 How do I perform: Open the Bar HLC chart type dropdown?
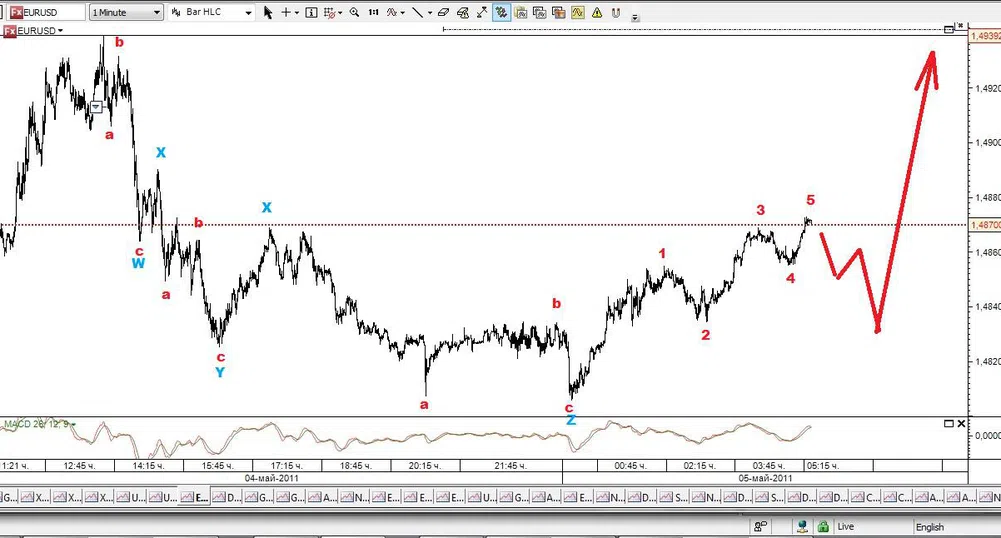[x=213, y=13]
